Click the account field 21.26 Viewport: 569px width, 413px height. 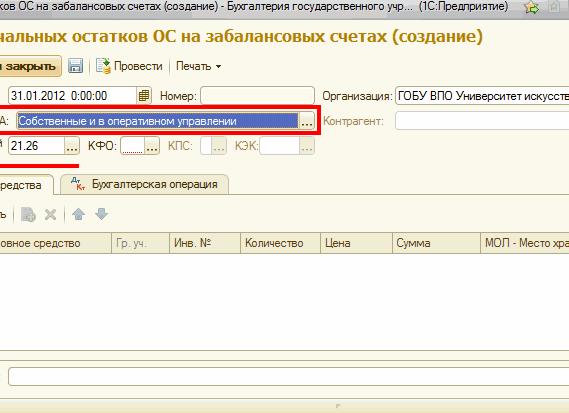click(x=36, y=146)
